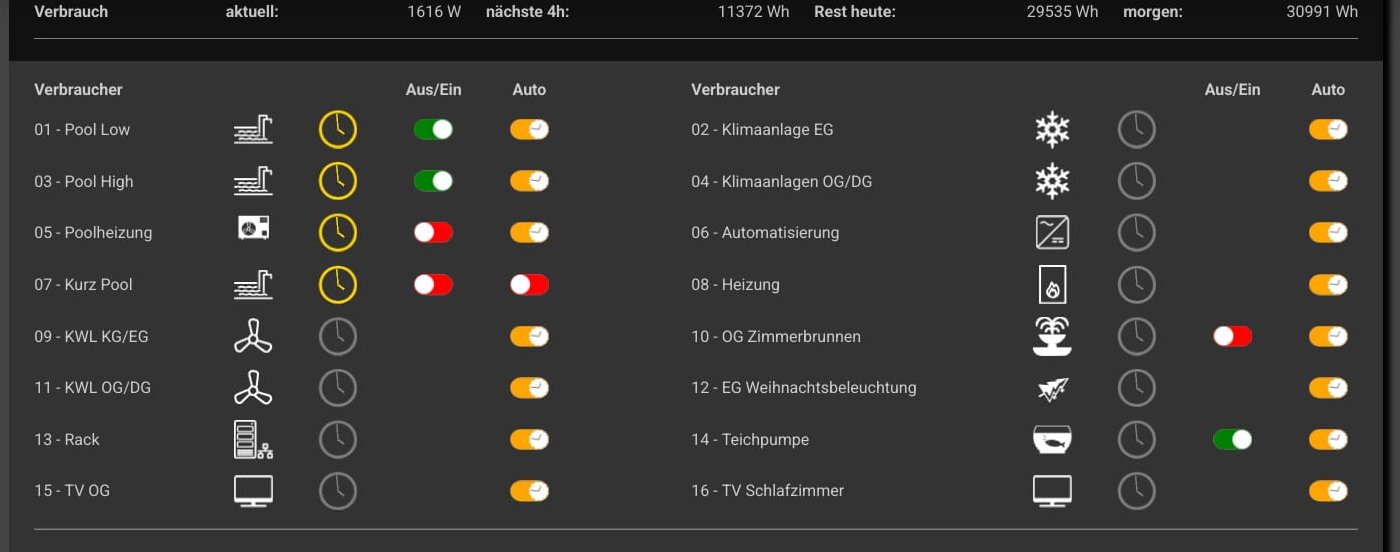Click the snowflake icon for Klimaanlage EG

tap(1052, 130)
